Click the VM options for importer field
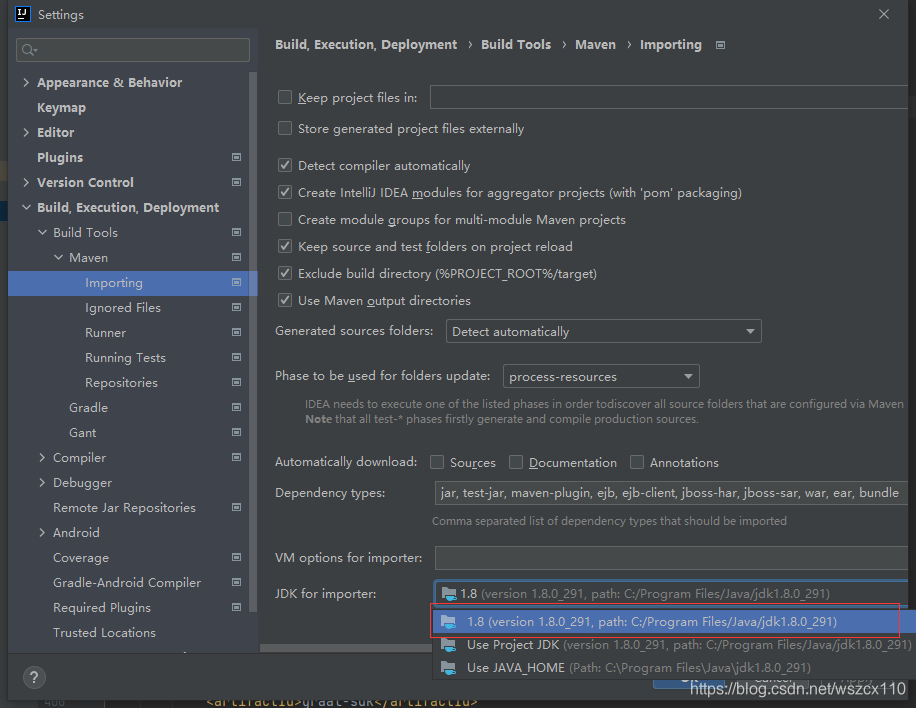The height and width of the screenshot is (708, 916). click(671, 558)
